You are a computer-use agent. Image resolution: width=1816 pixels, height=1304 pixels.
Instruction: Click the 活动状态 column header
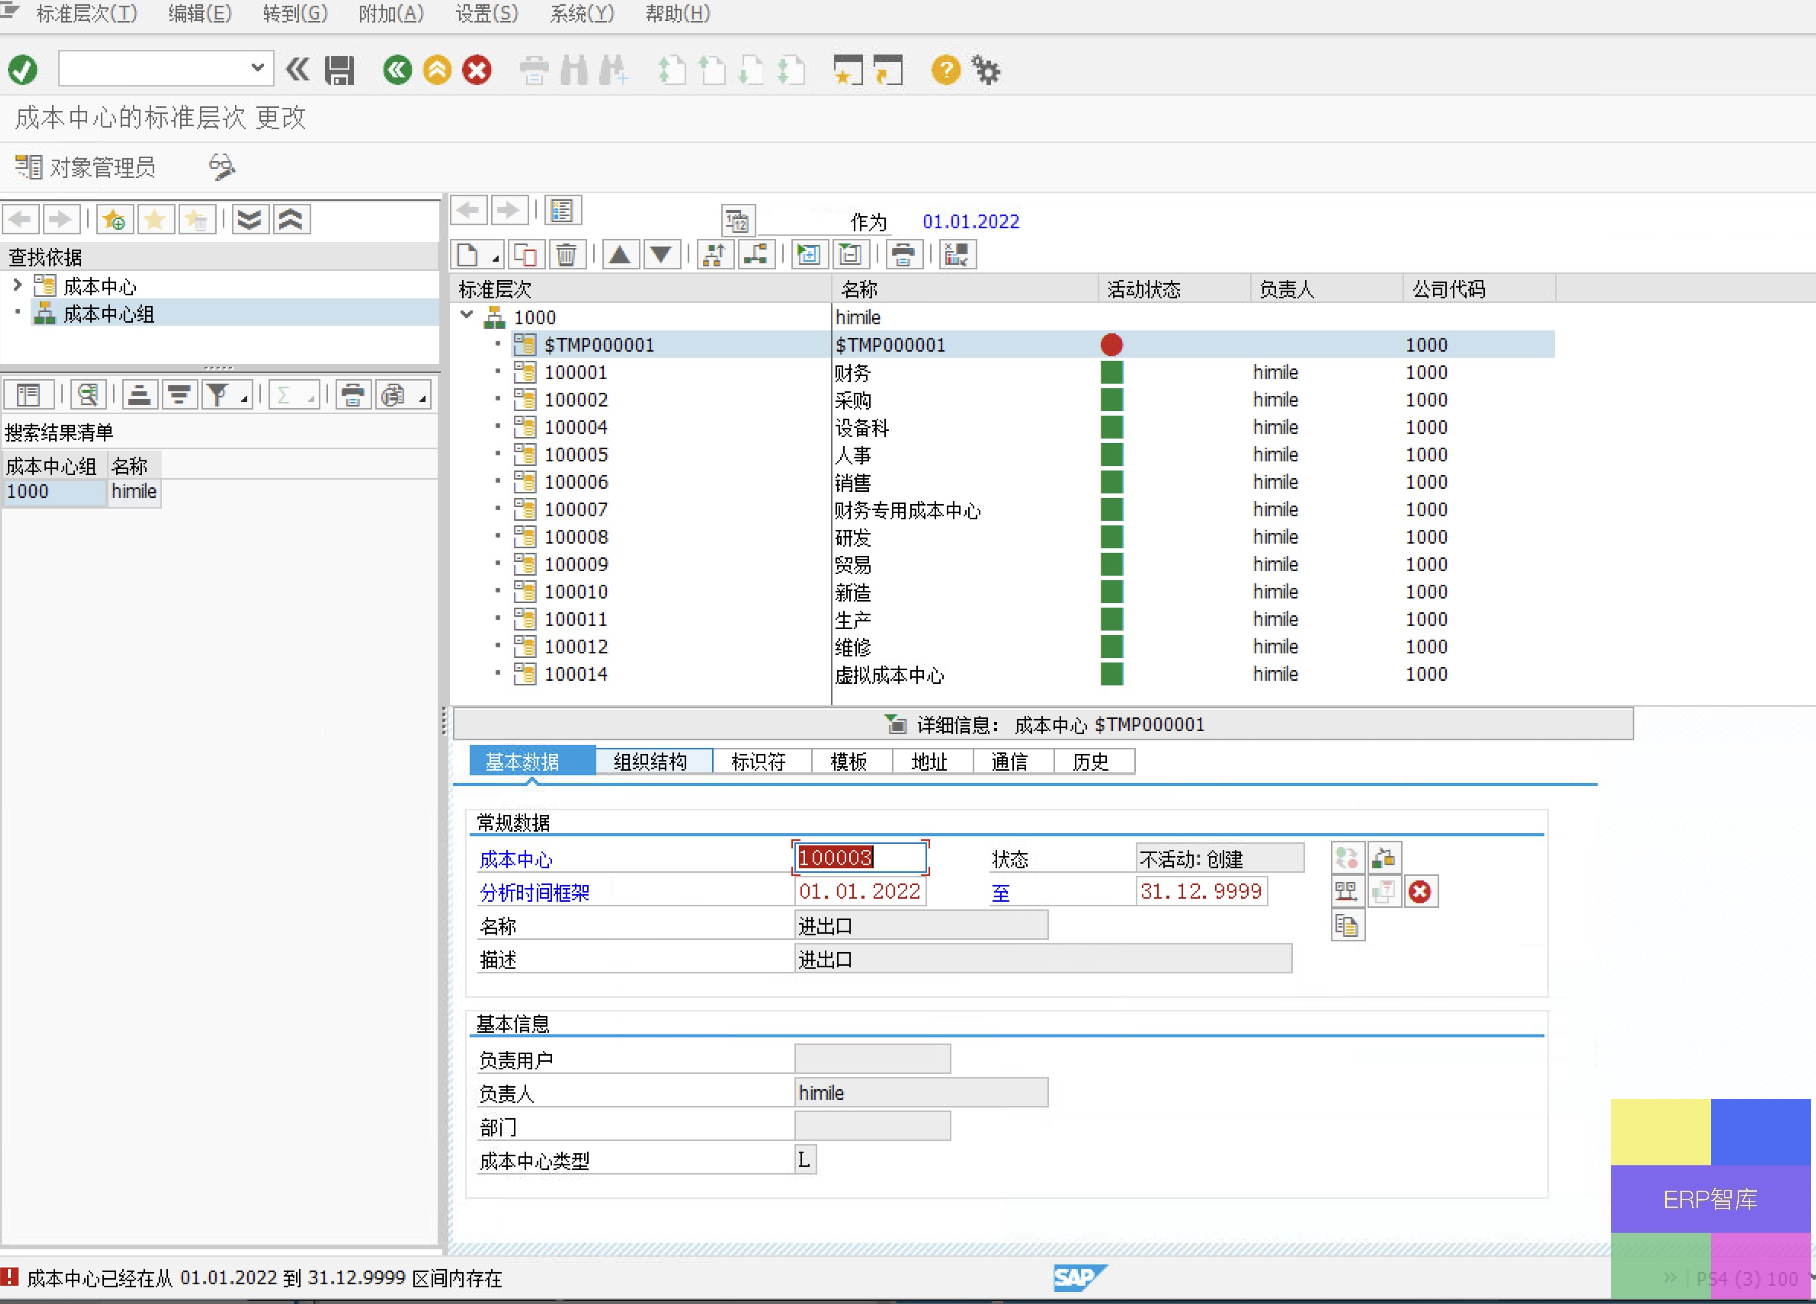[x=1174, y=290]
